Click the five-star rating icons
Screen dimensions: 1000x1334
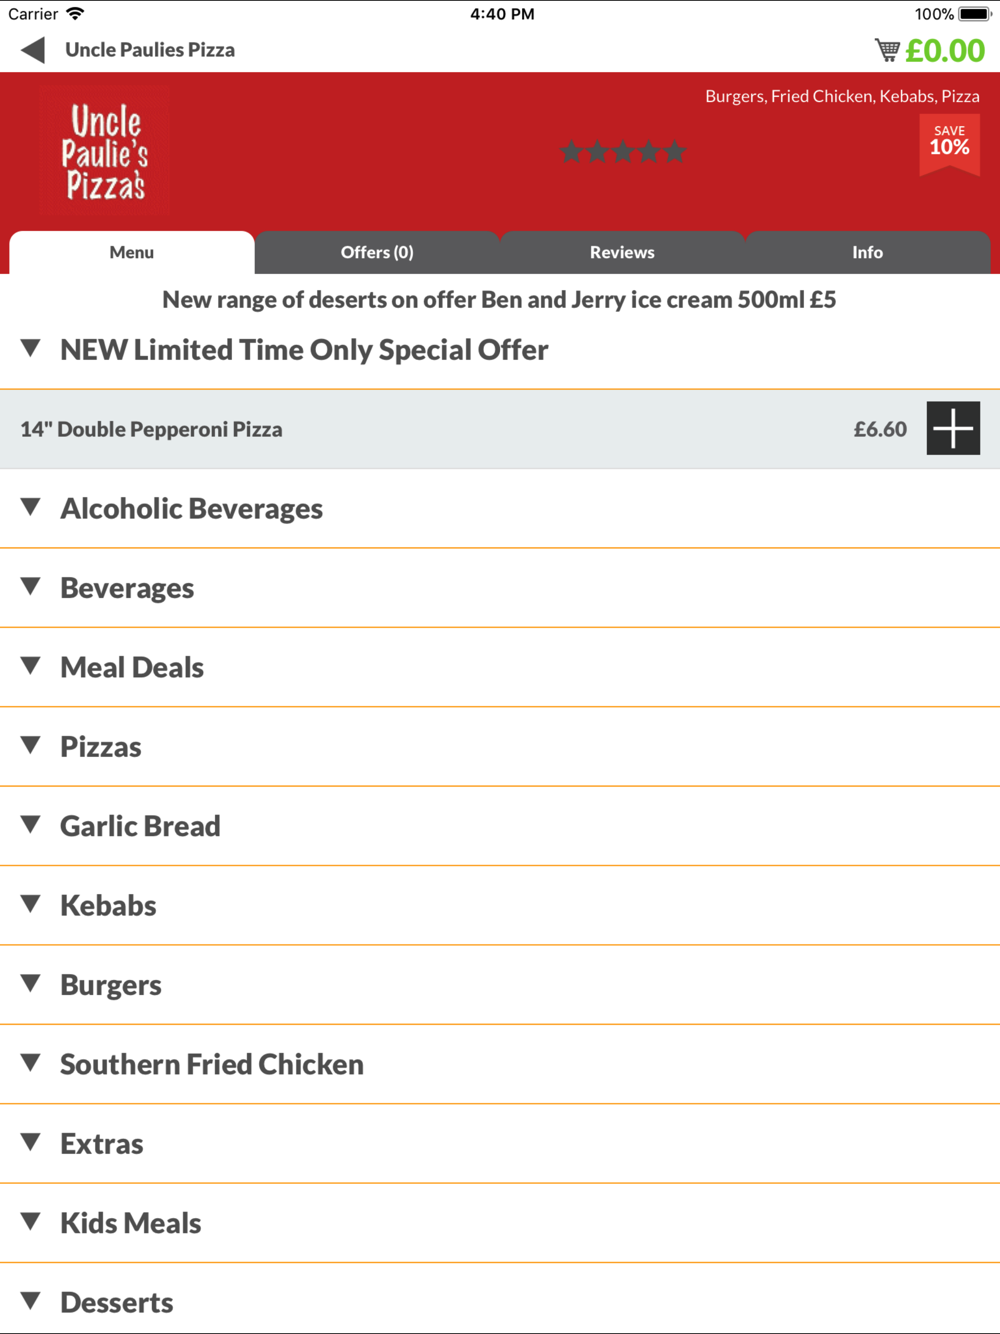(x=623, y=152)
